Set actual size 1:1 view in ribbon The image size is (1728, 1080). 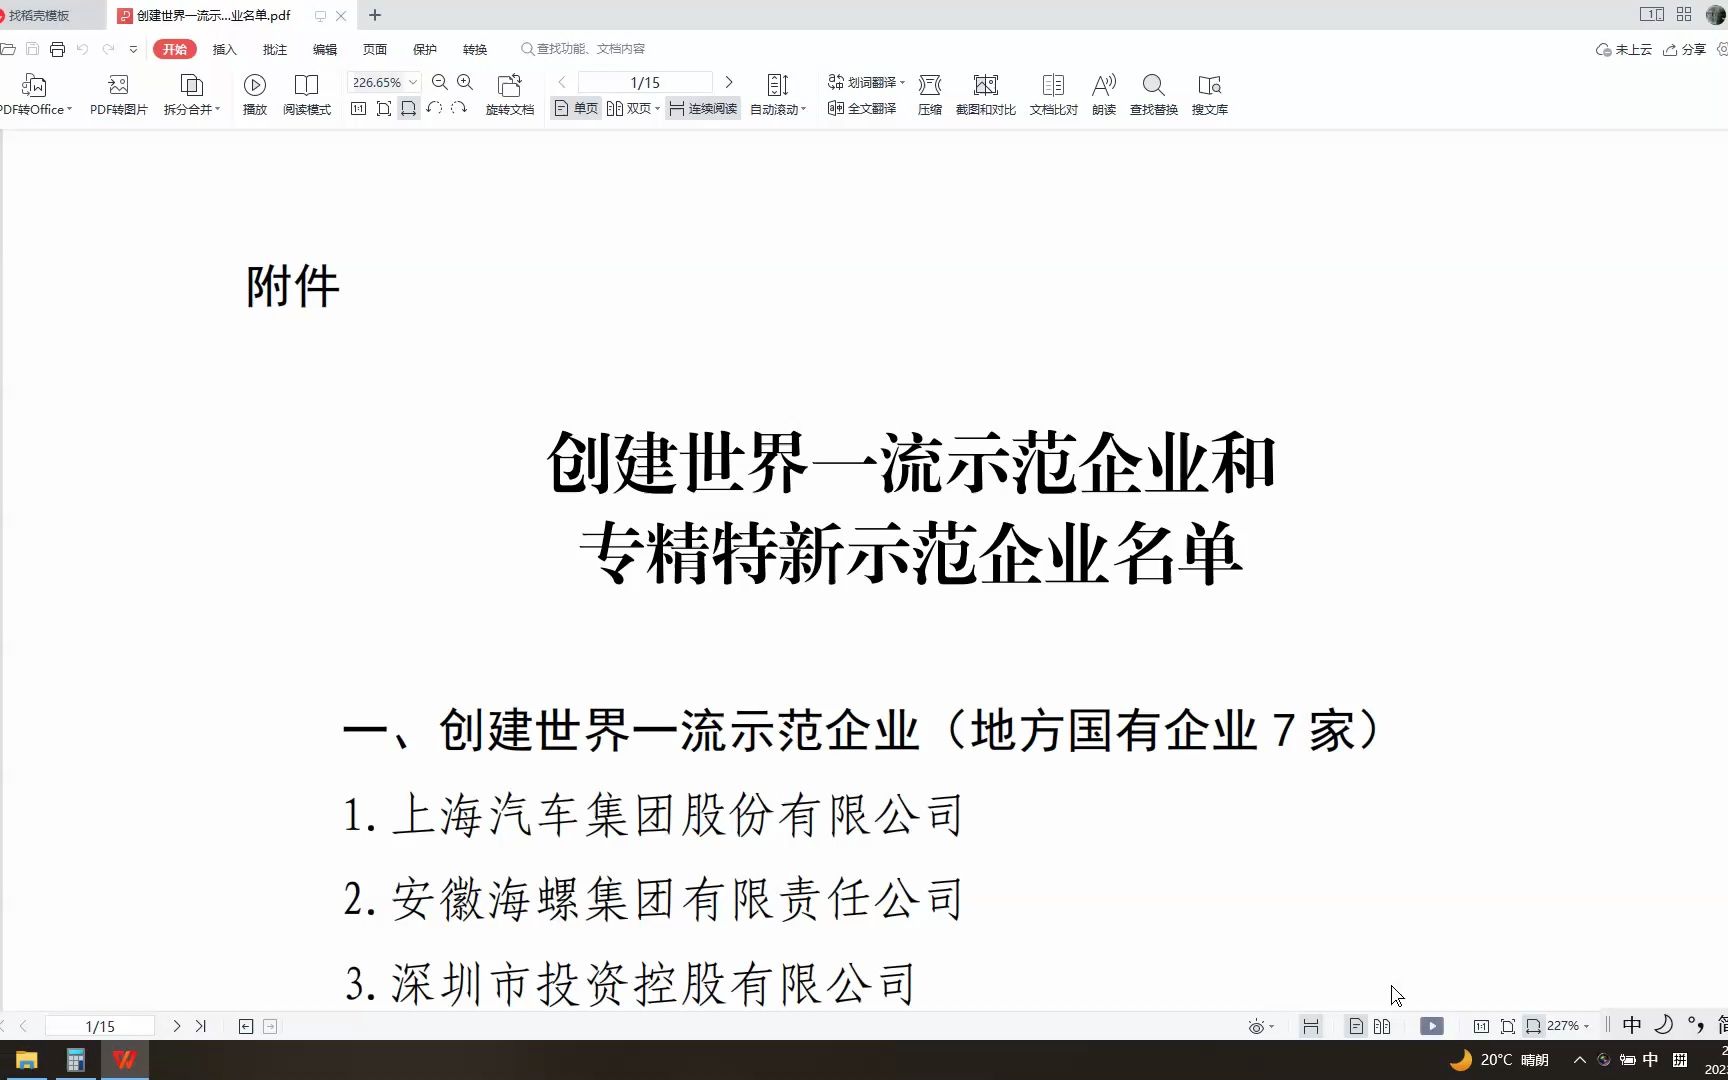point(358,108)
